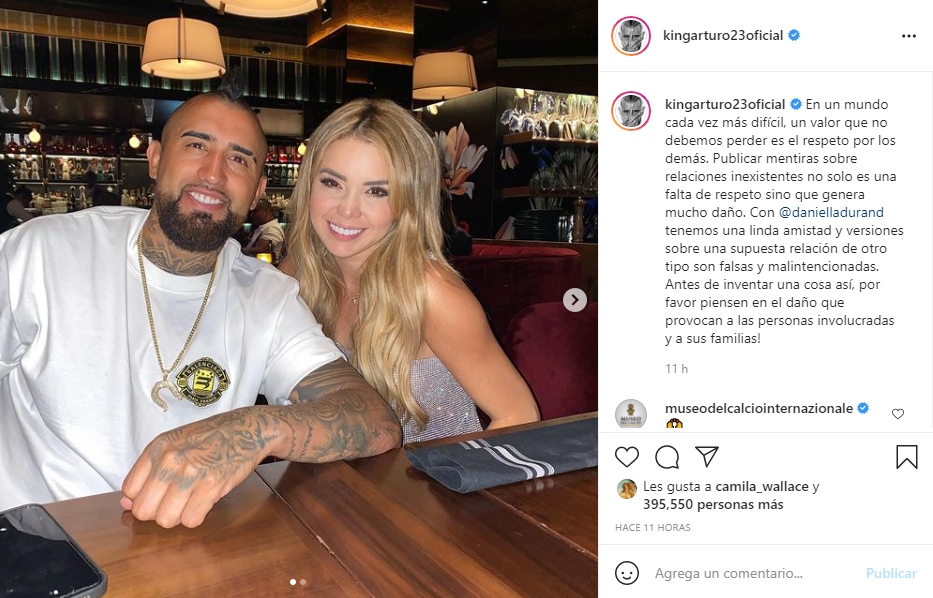Screen dimensions: 933x598
Task: Like the post with the heart icon
Action: tap(627, 457)
